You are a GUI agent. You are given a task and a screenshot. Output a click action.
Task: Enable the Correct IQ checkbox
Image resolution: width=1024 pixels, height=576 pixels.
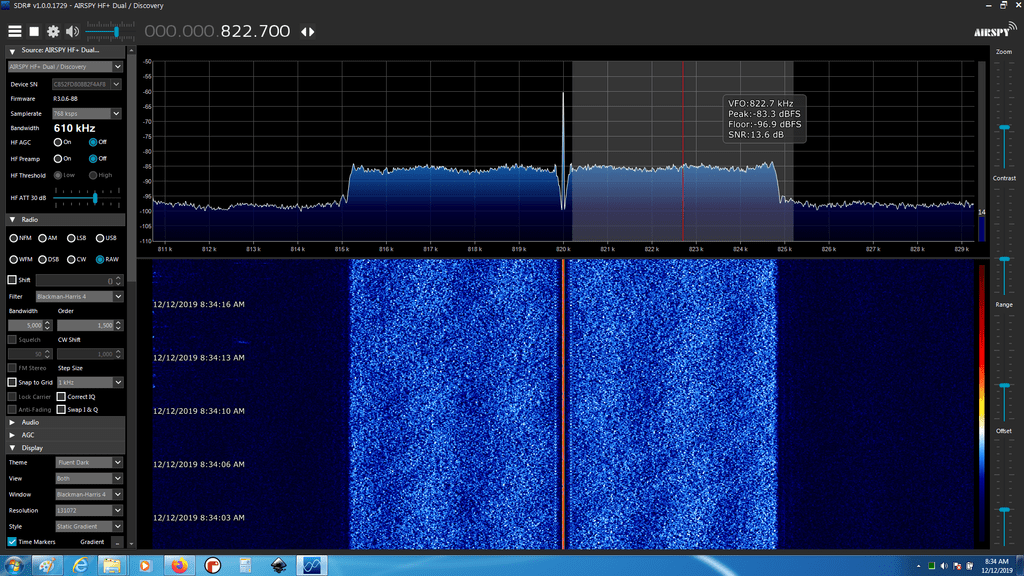[61, 396]
